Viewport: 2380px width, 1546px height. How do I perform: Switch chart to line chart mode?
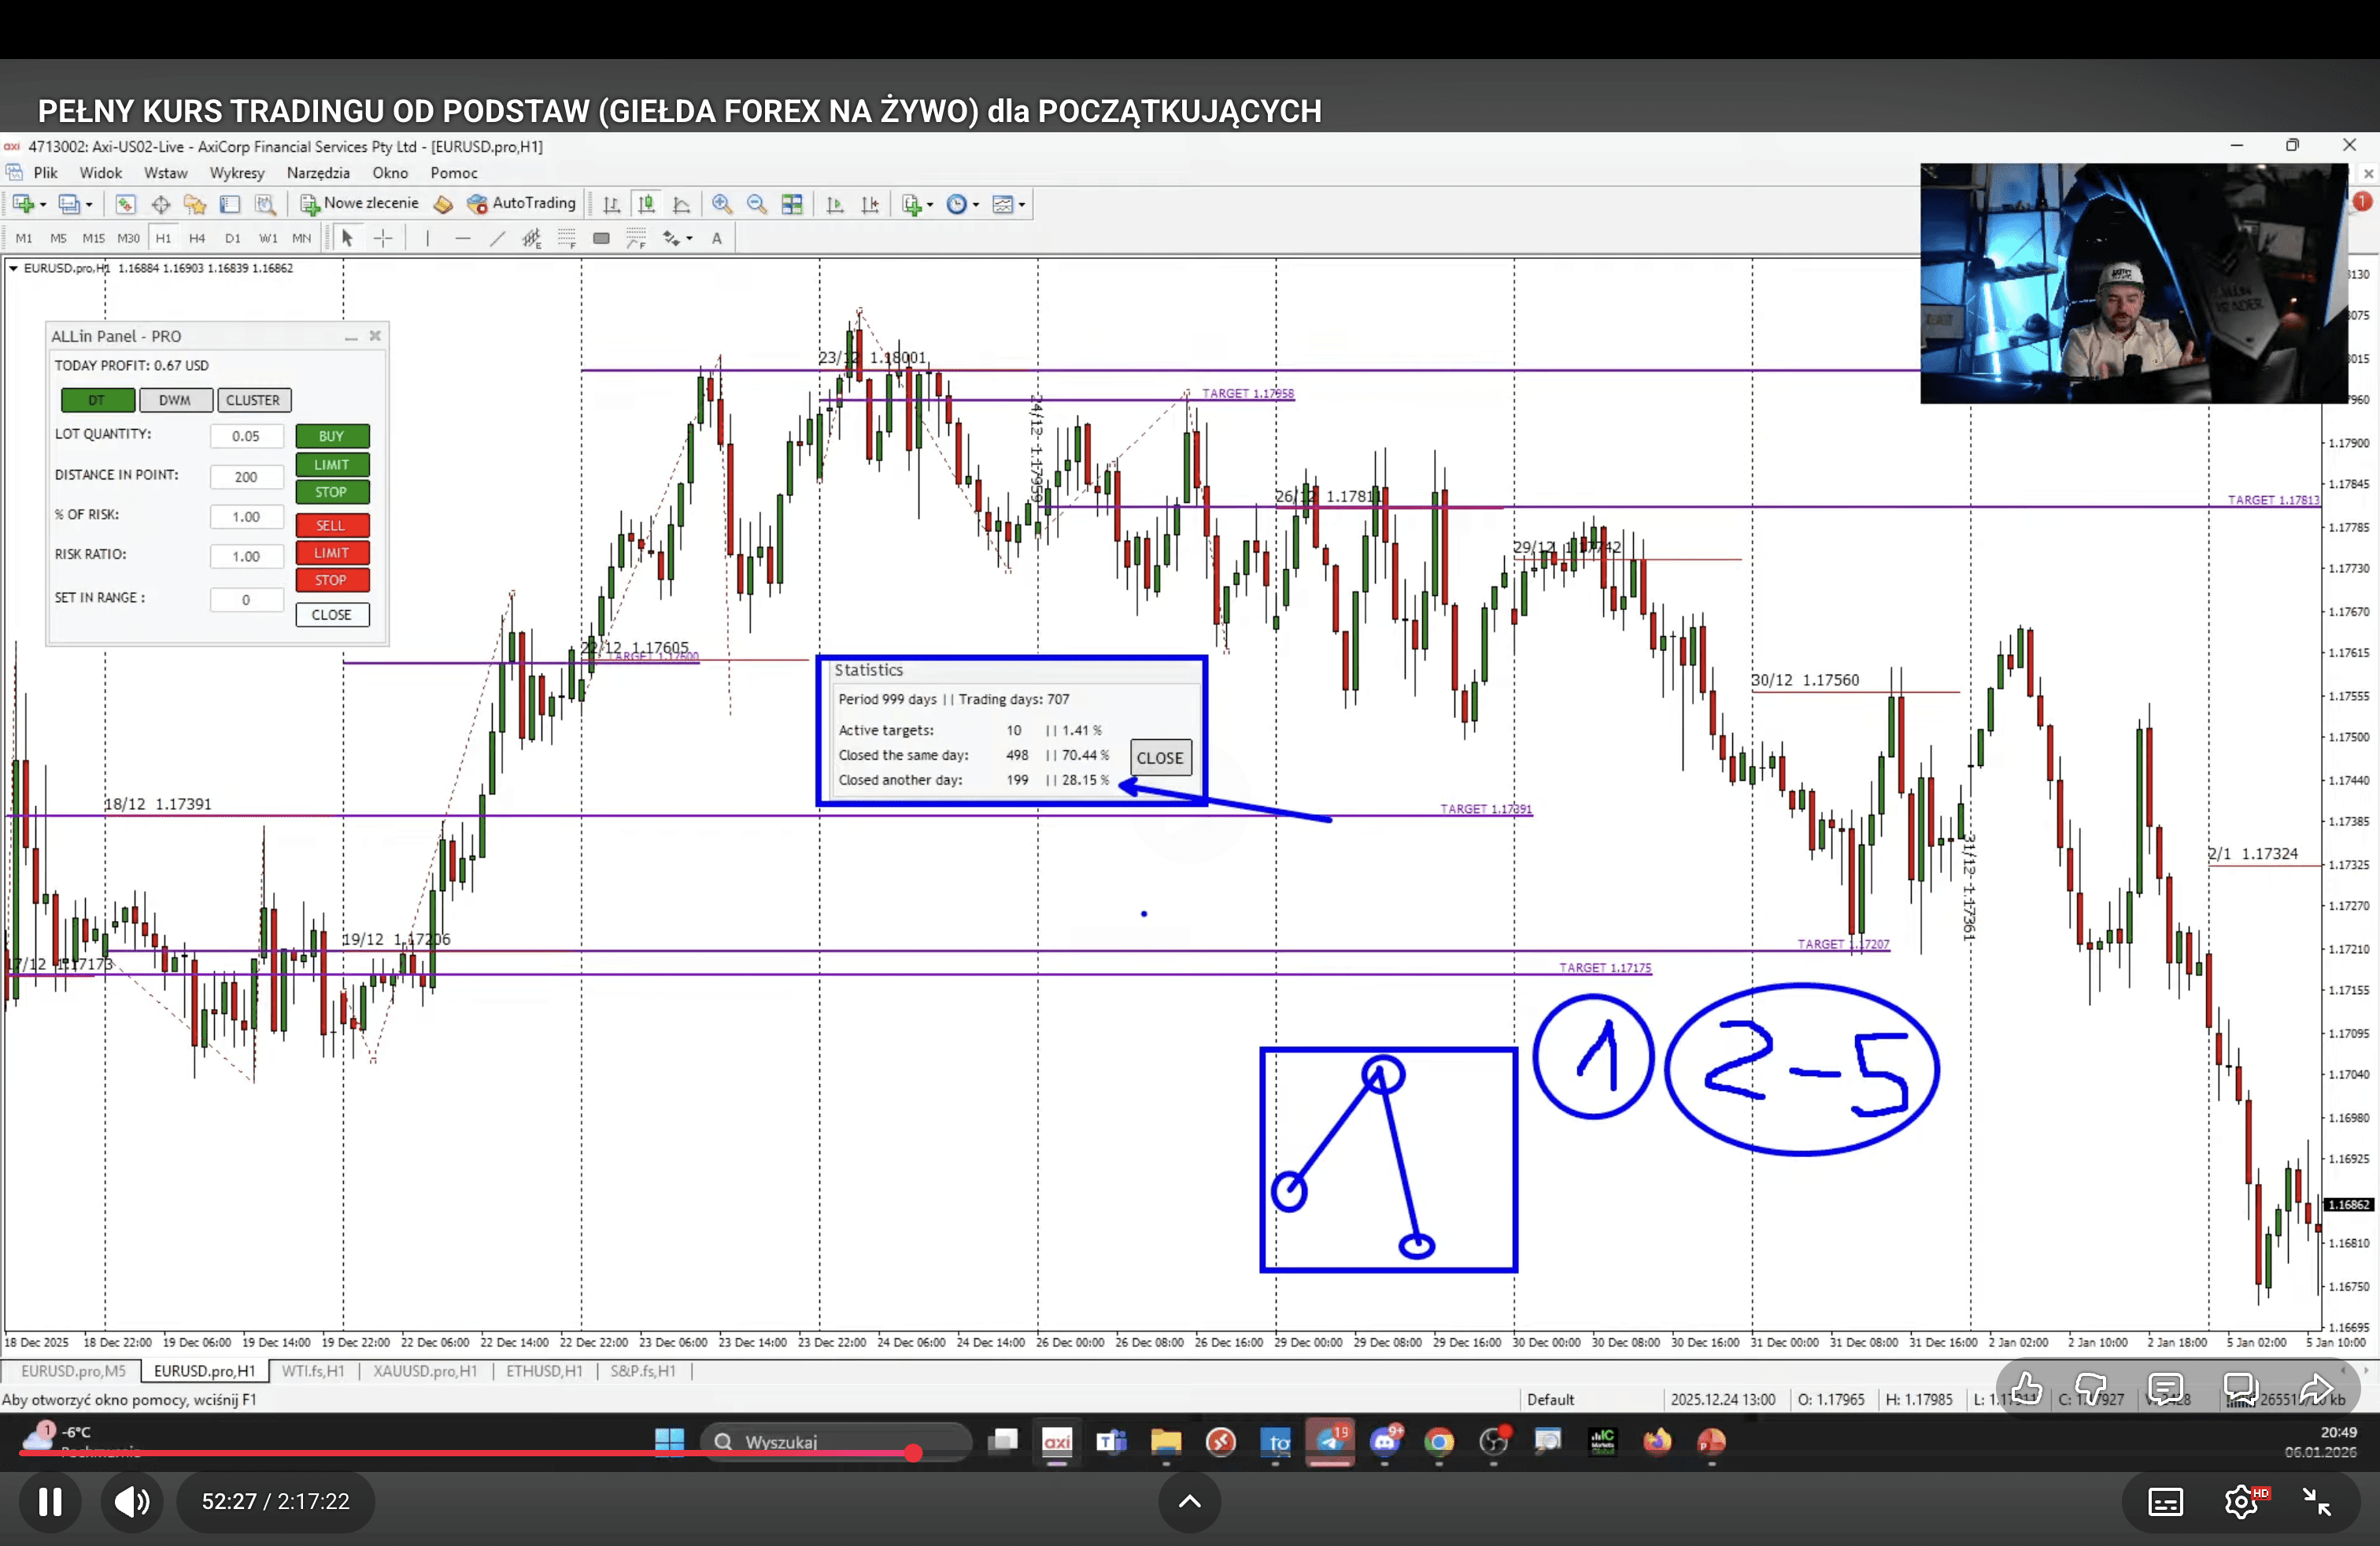682,204
